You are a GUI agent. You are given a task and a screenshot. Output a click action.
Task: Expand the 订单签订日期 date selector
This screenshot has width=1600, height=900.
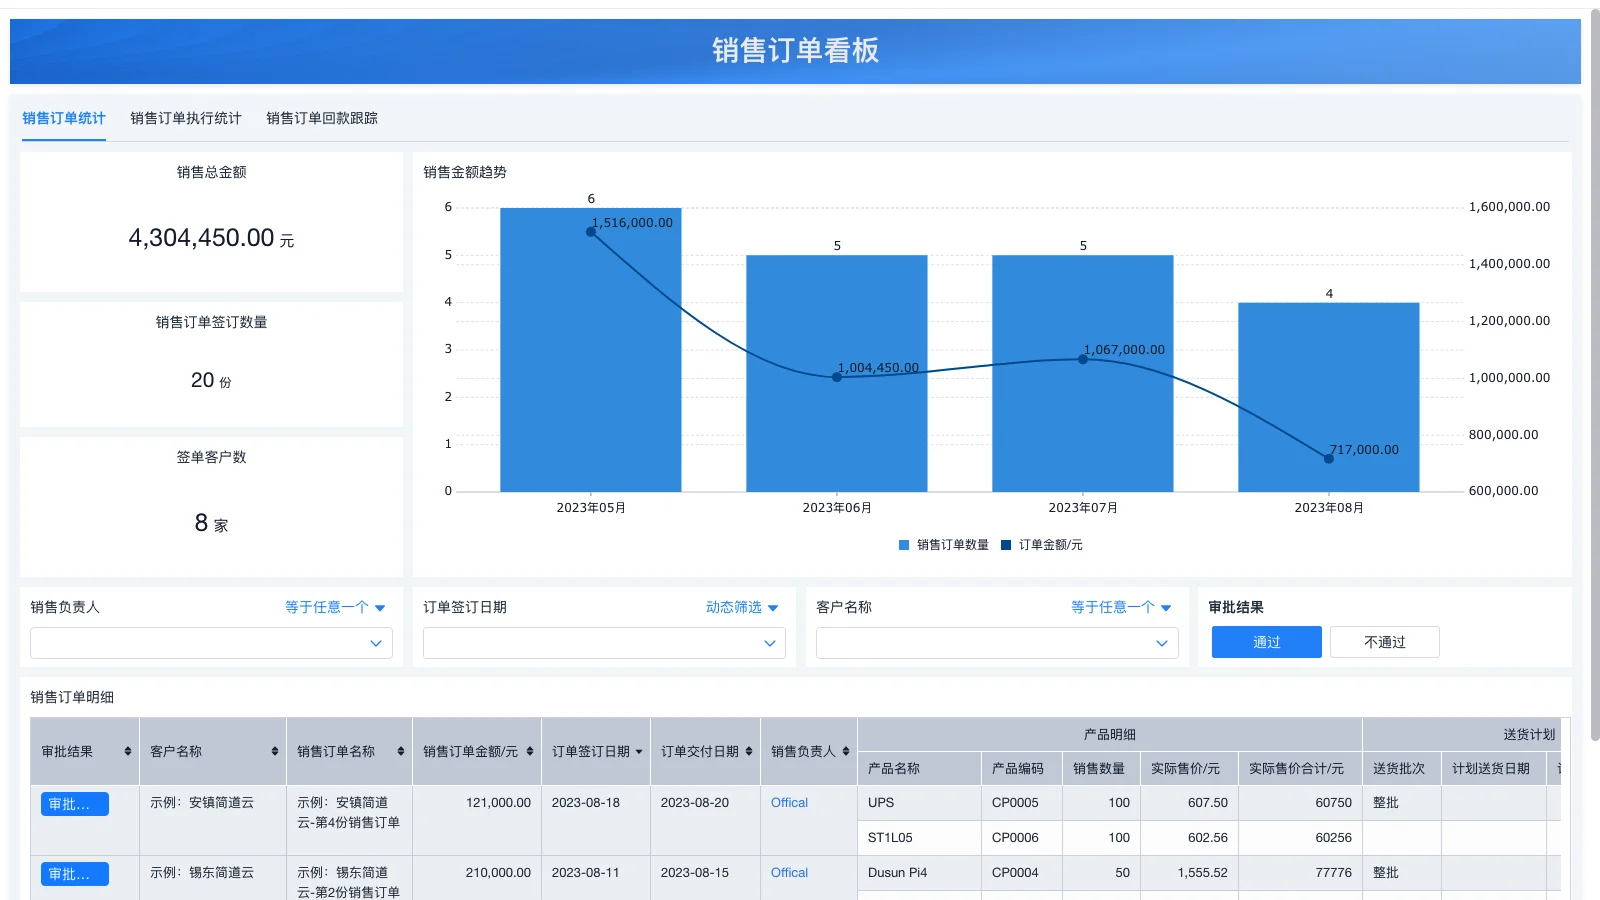(x=604, y=643)
